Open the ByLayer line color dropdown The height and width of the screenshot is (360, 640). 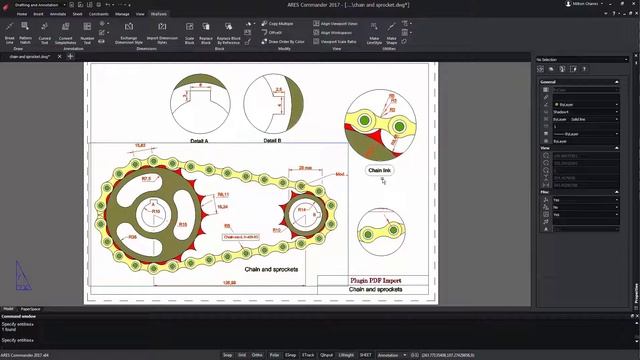click(x=586, y=104)
